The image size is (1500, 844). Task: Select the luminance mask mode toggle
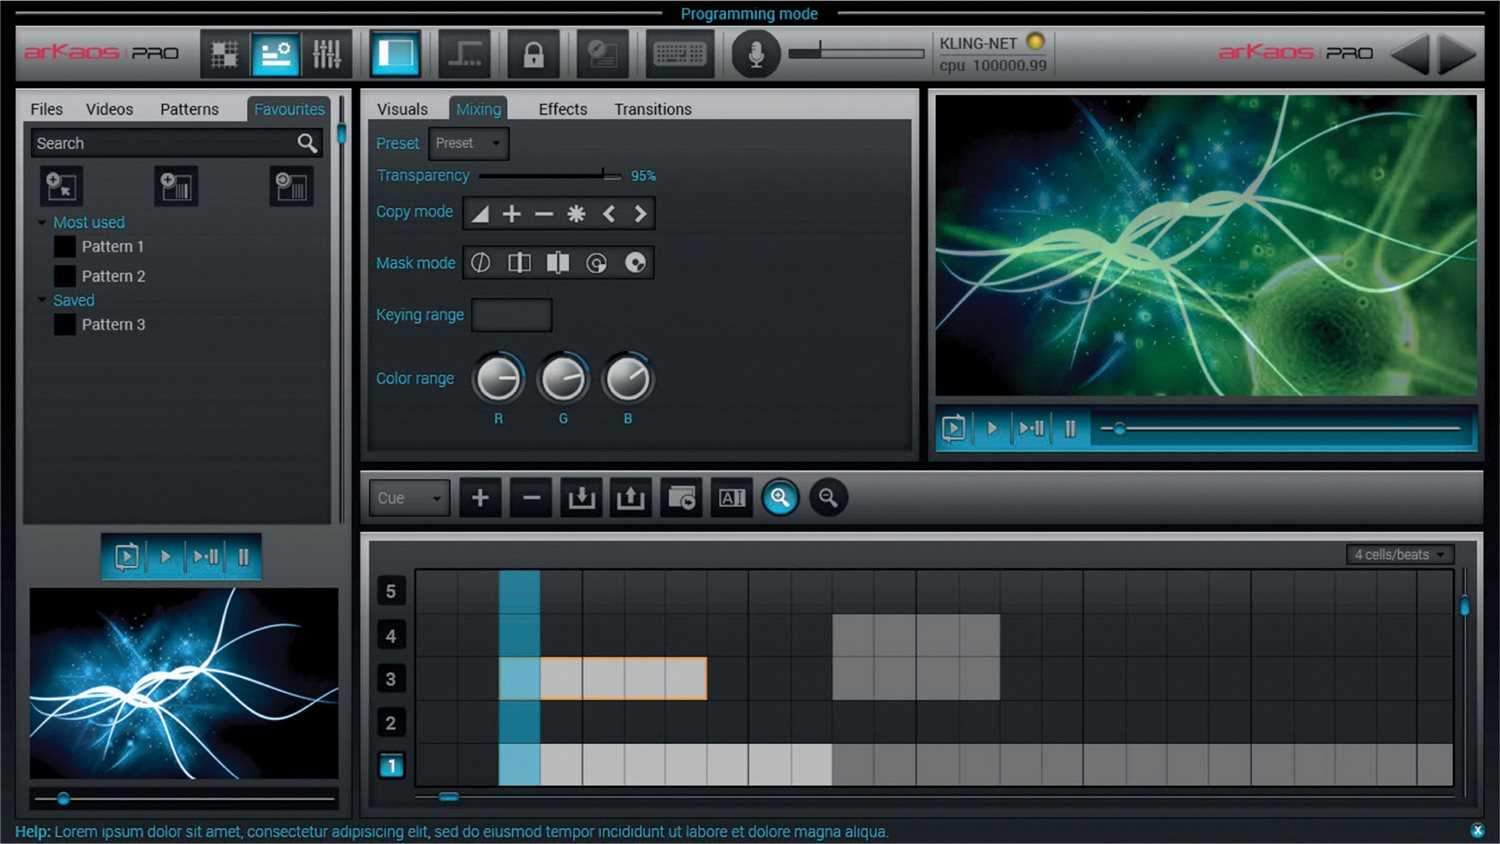point(481,262)
